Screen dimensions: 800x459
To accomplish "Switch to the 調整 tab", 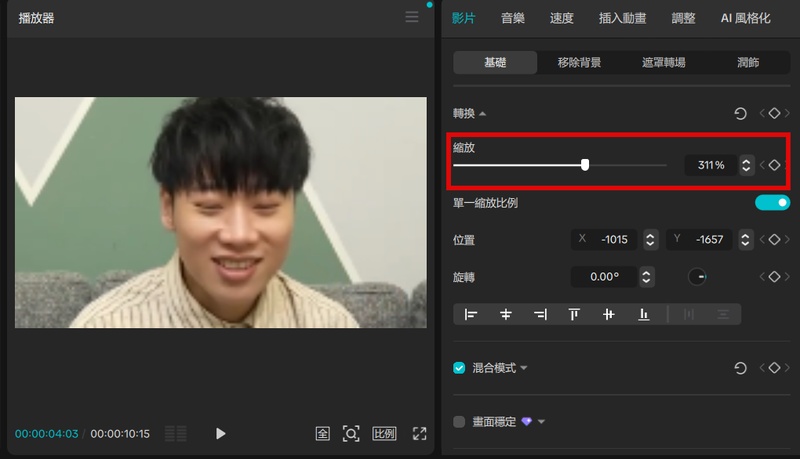I will point(683,18).
